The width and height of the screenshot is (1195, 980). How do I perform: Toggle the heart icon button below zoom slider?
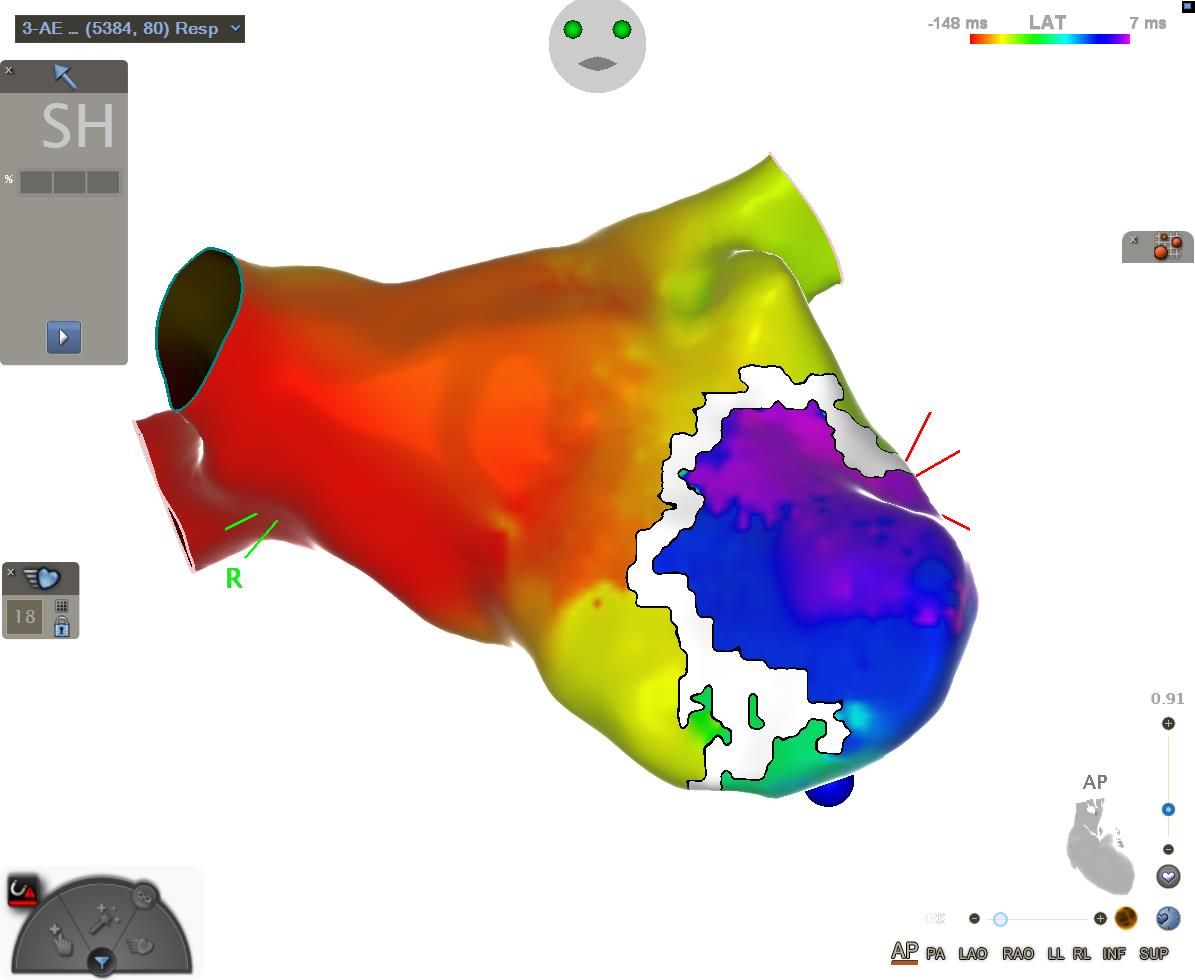[1168, 876]
